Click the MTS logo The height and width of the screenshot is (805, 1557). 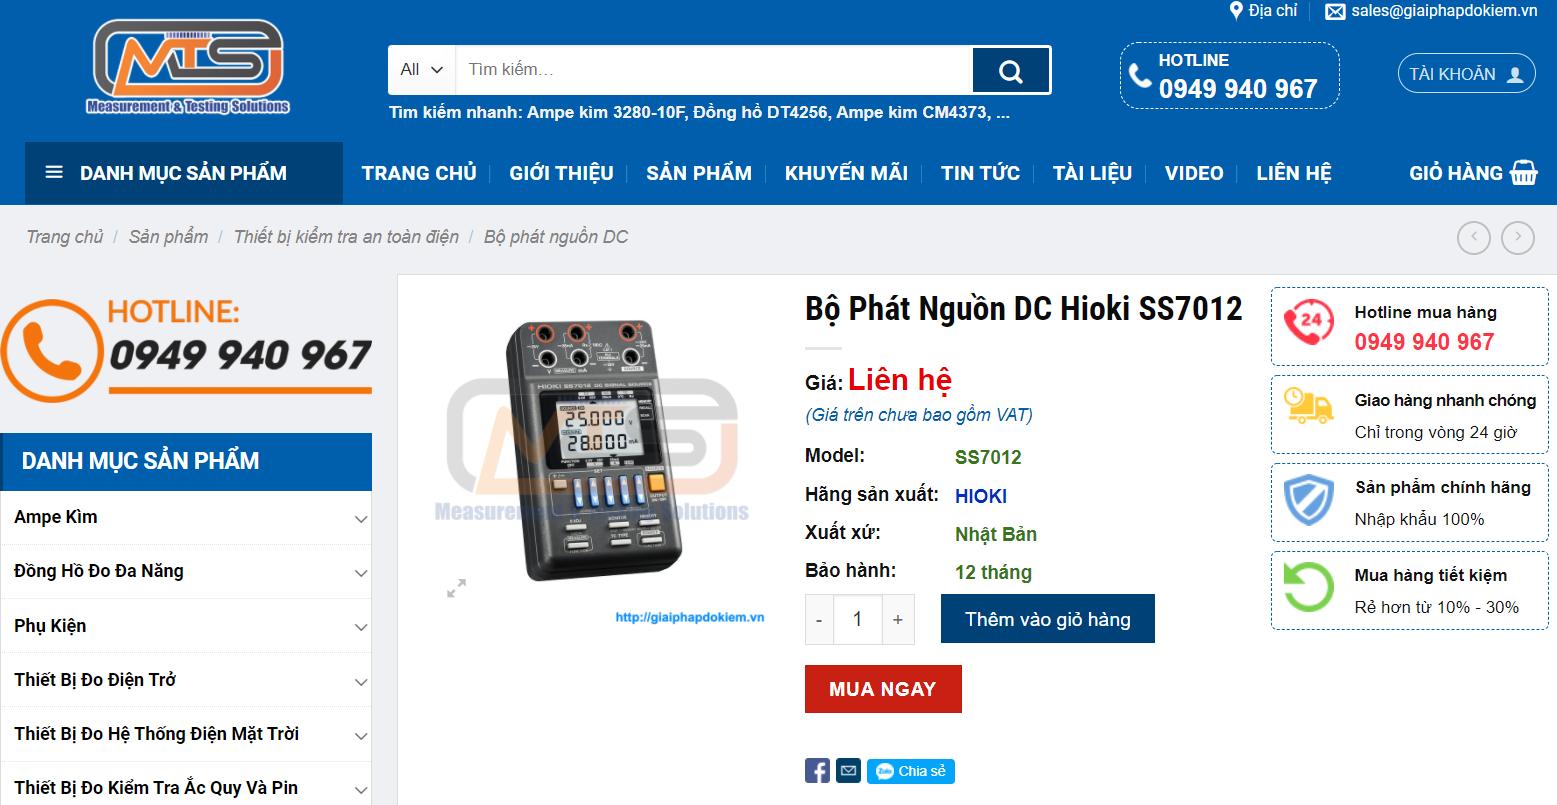188,67
